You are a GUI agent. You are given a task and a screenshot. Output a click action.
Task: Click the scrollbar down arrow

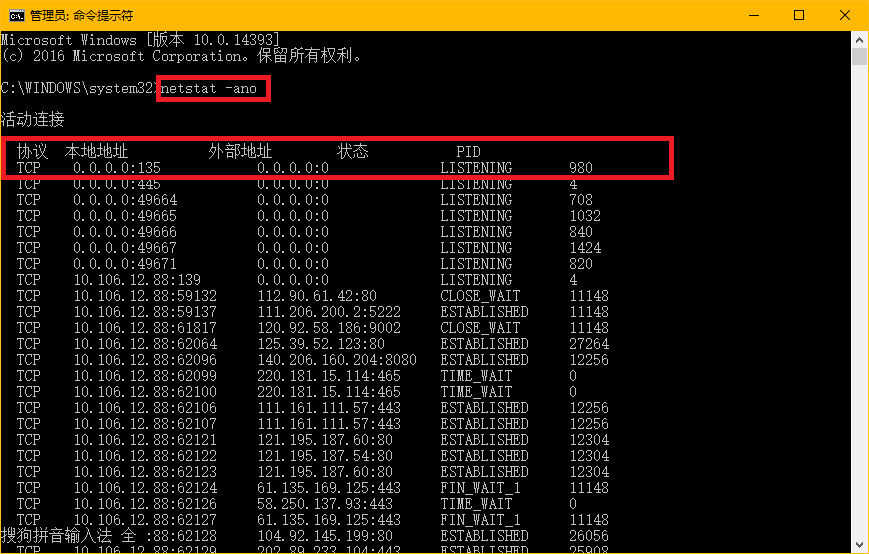pos(859,545)
